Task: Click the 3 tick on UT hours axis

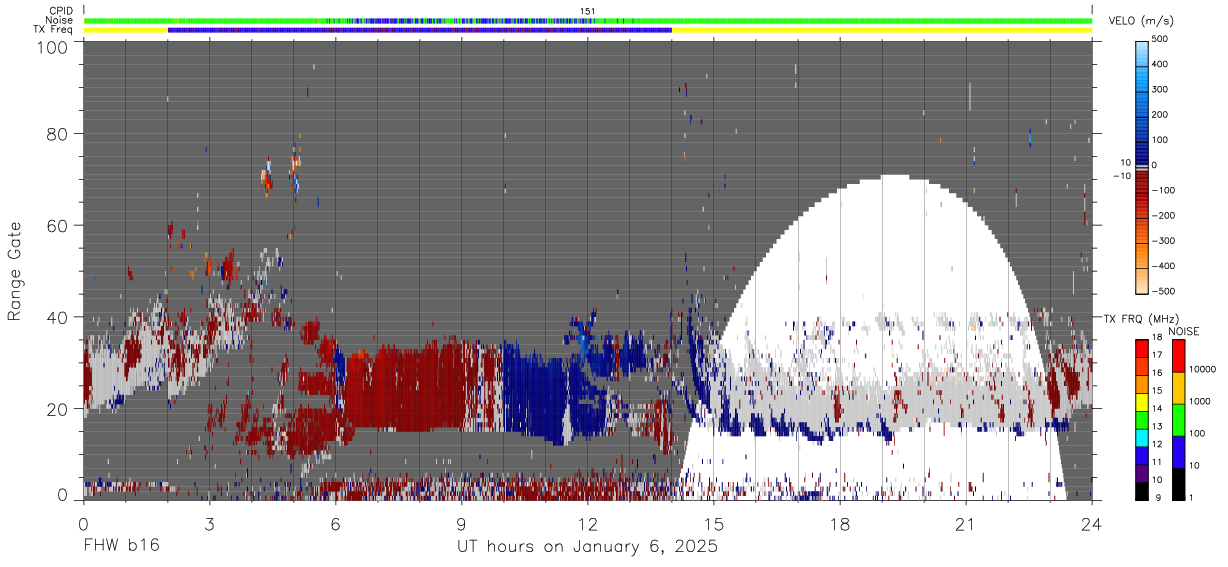Action: pos(209,524)
